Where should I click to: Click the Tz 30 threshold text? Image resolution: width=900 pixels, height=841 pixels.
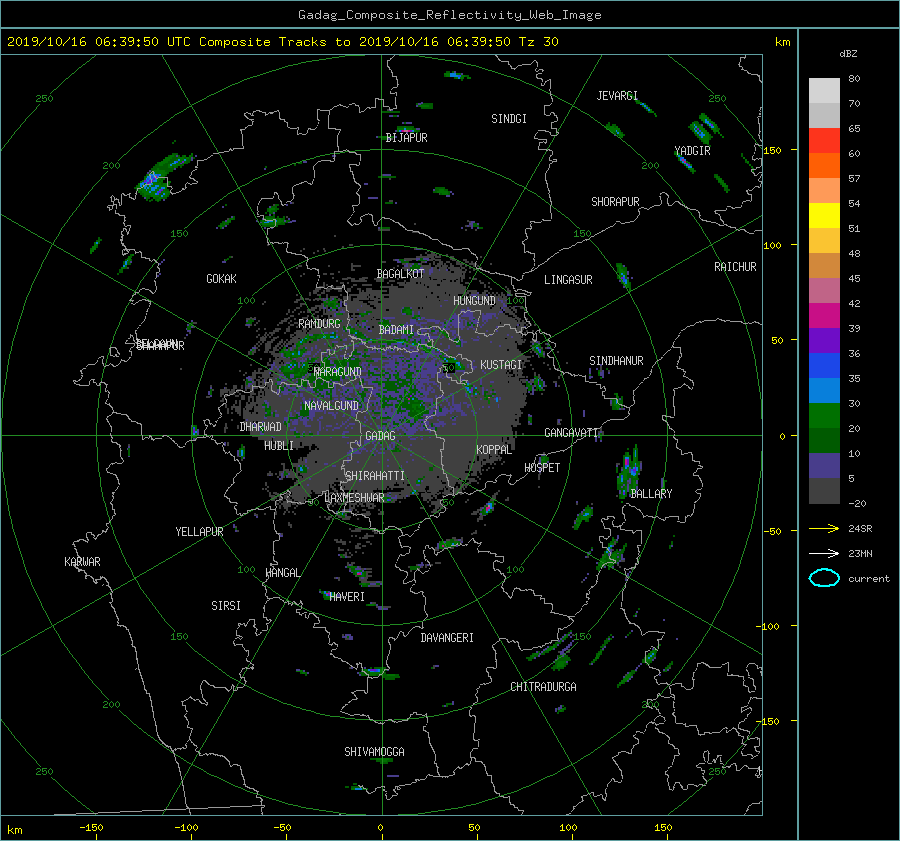[538, 42]
